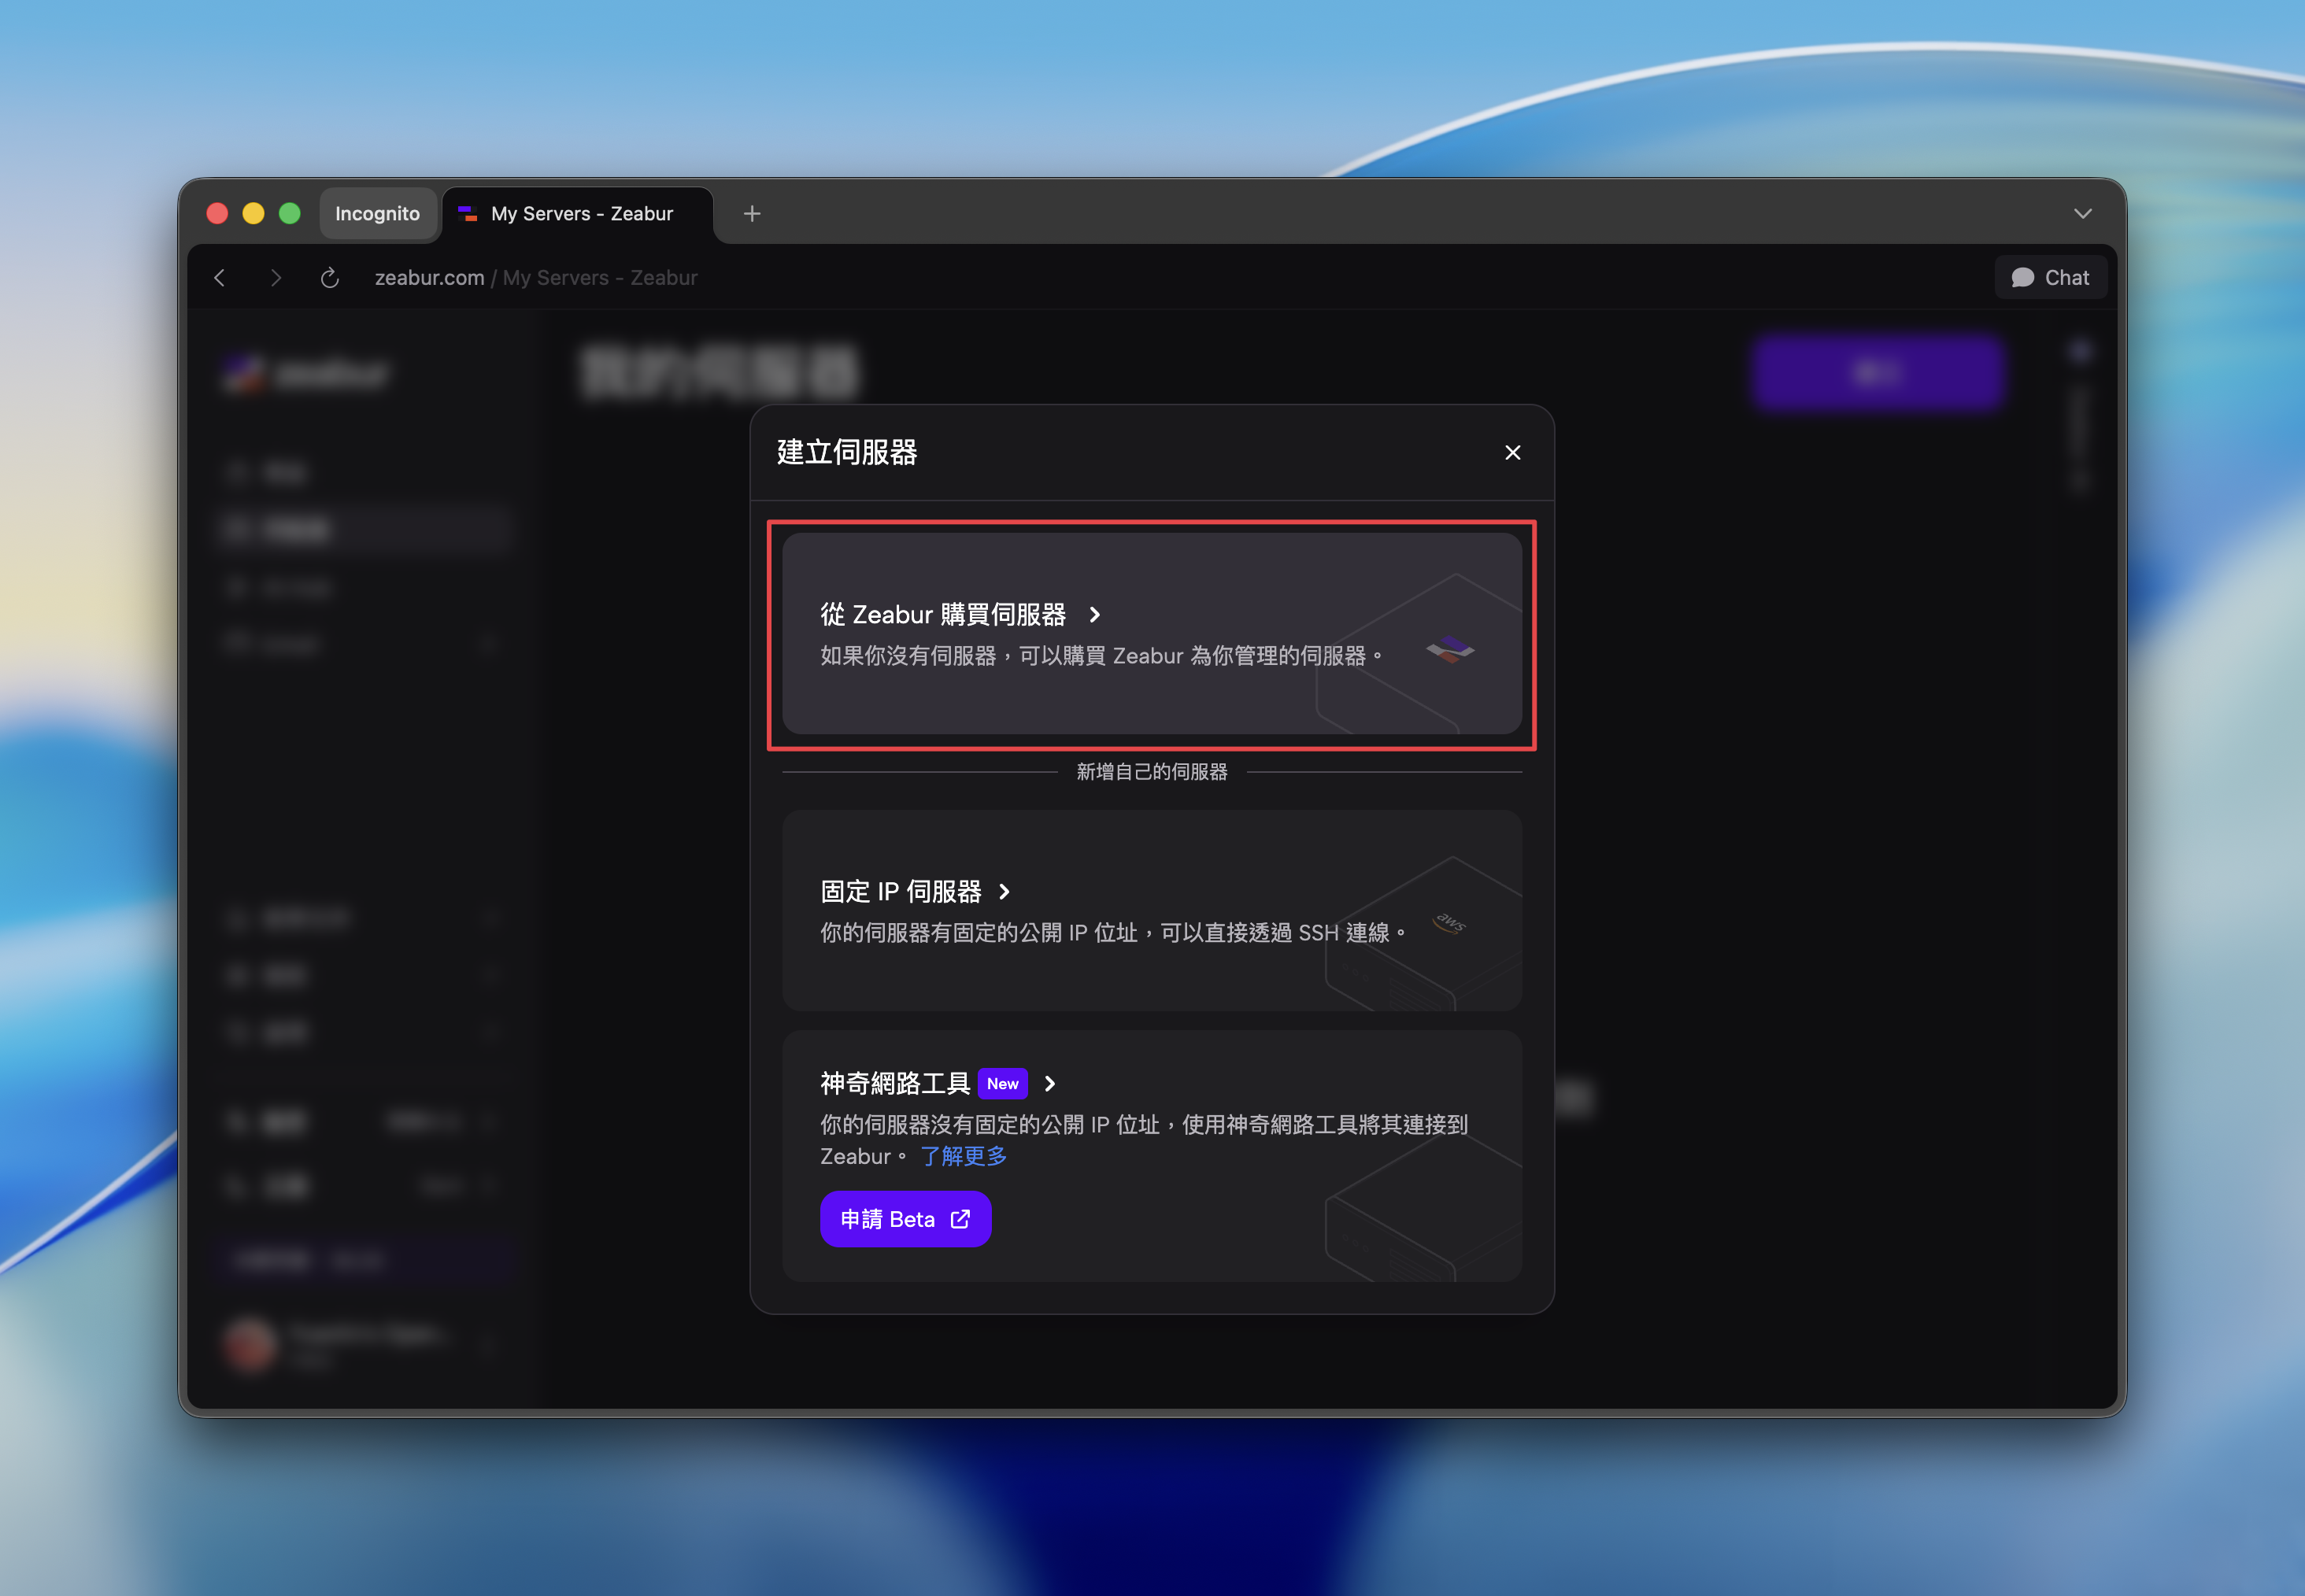Image resolution: width=2305 pixels, height=1596 pixels.
Task: Open a new browser tab
Action: 752,213
